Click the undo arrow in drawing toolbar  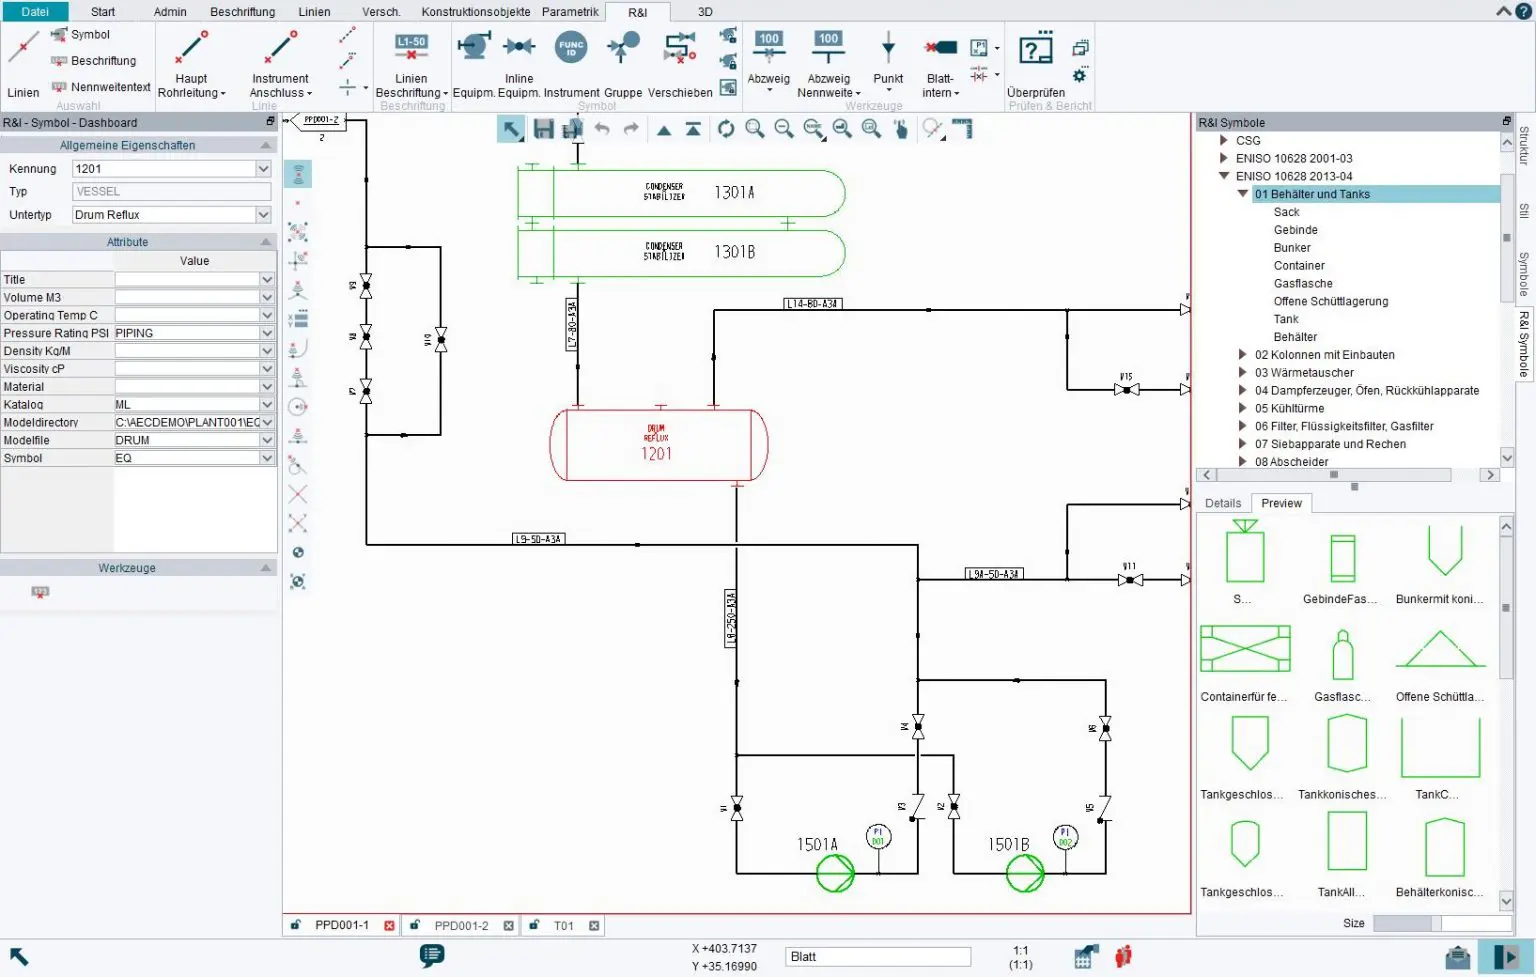point(602,129)
